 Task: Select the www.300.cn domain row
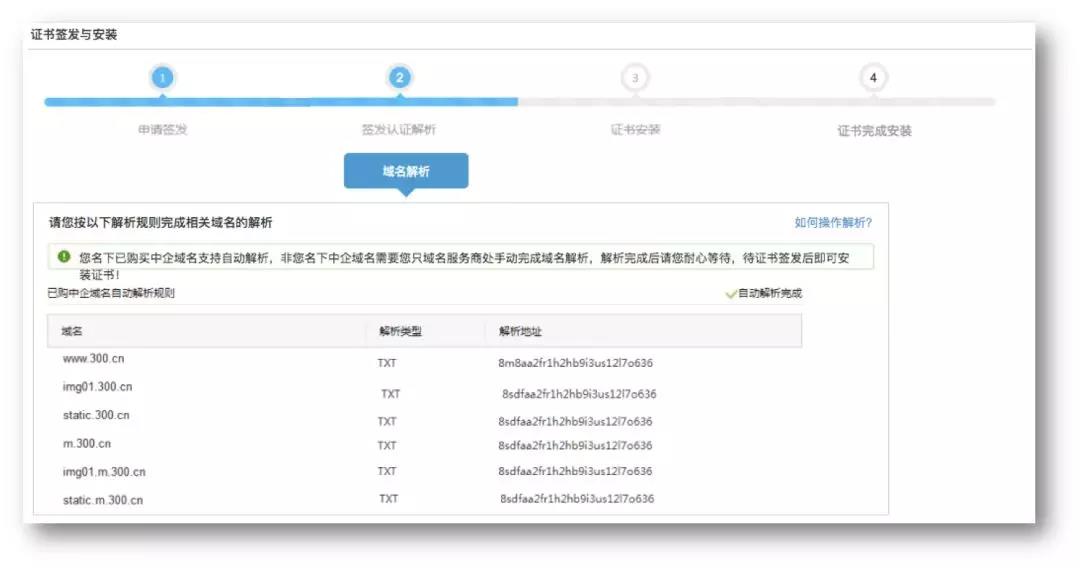point(424,361)
